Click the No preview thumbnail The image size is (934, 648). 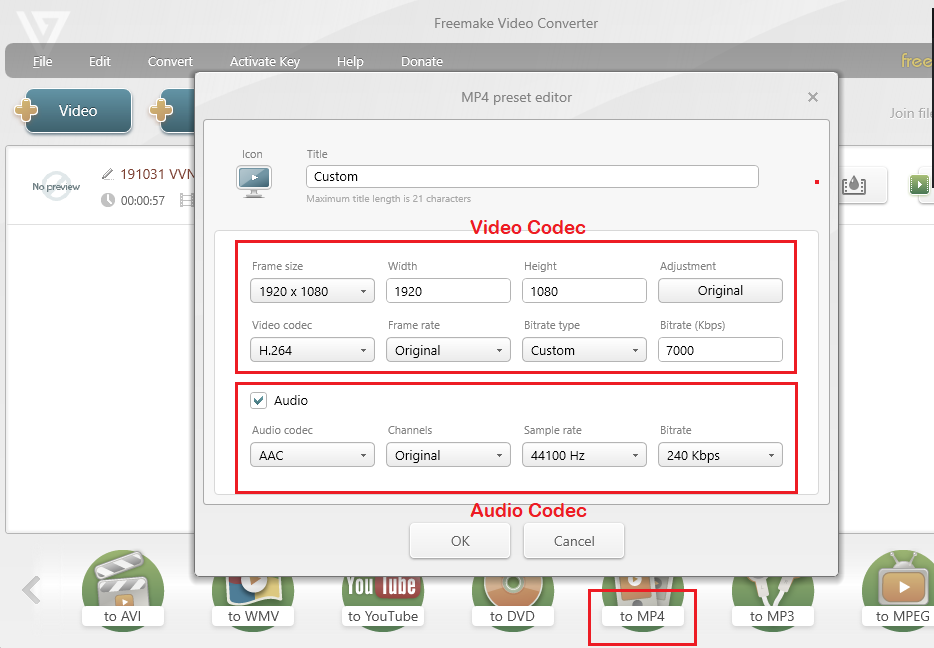tap(56, 186)
